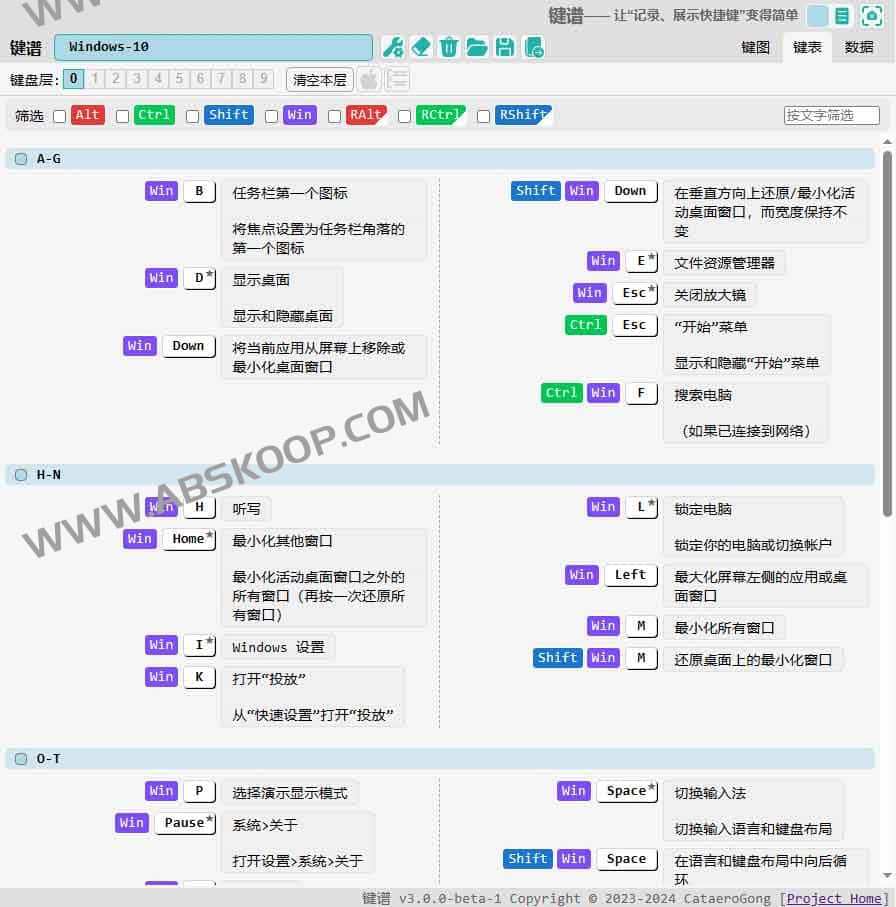Click the list icon in the top-right header
The height and width of the screenshot is (907, 896).
point(841,16)
